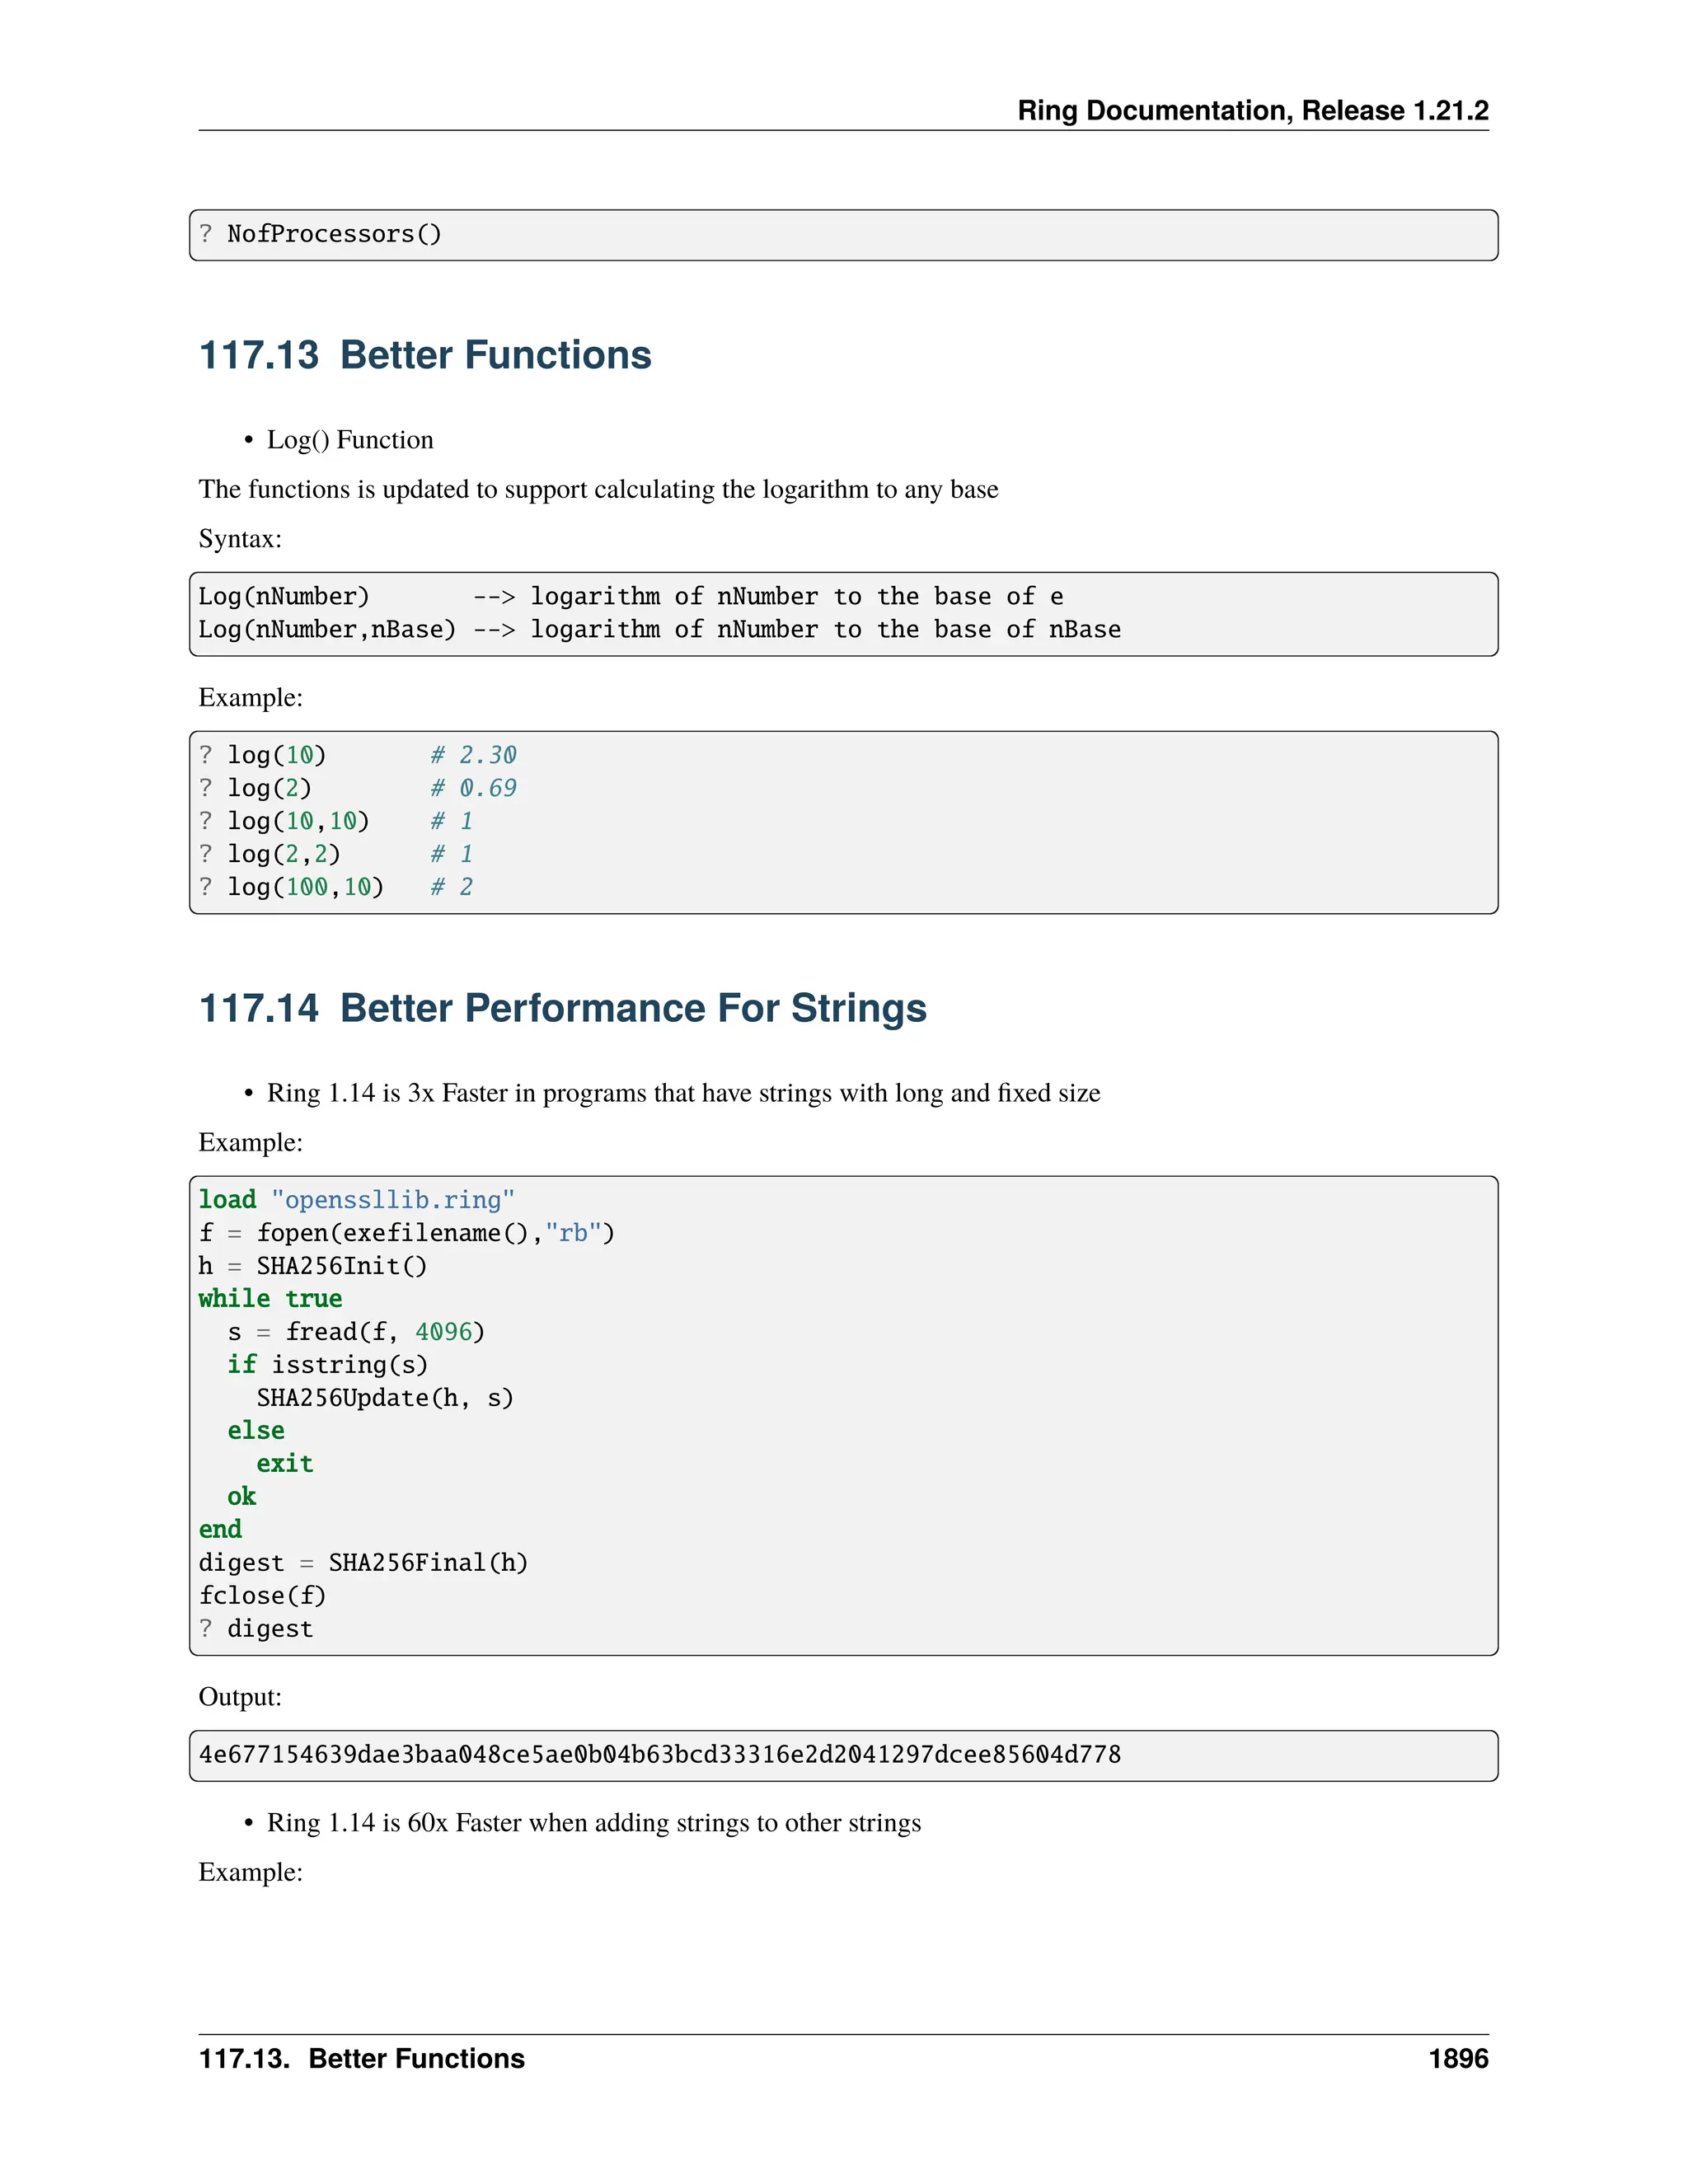Click the "openssllib.ring" string in the code
The image size is (1688, 2184).
tap(393, 1200)
